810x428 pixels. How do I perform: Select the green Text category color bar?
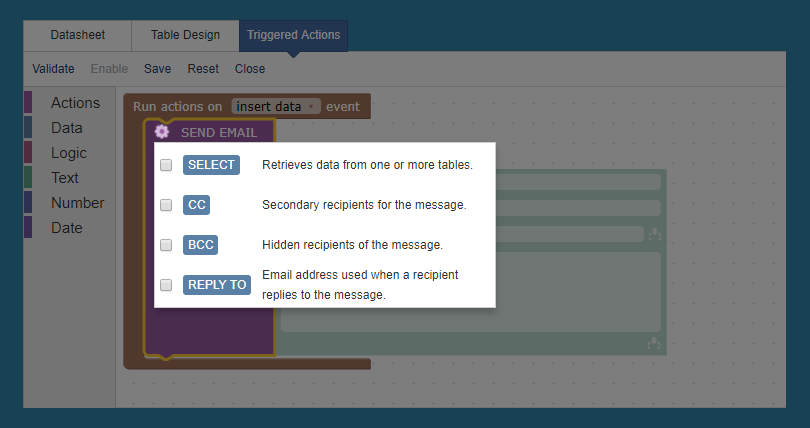click(x=28, y=178)
